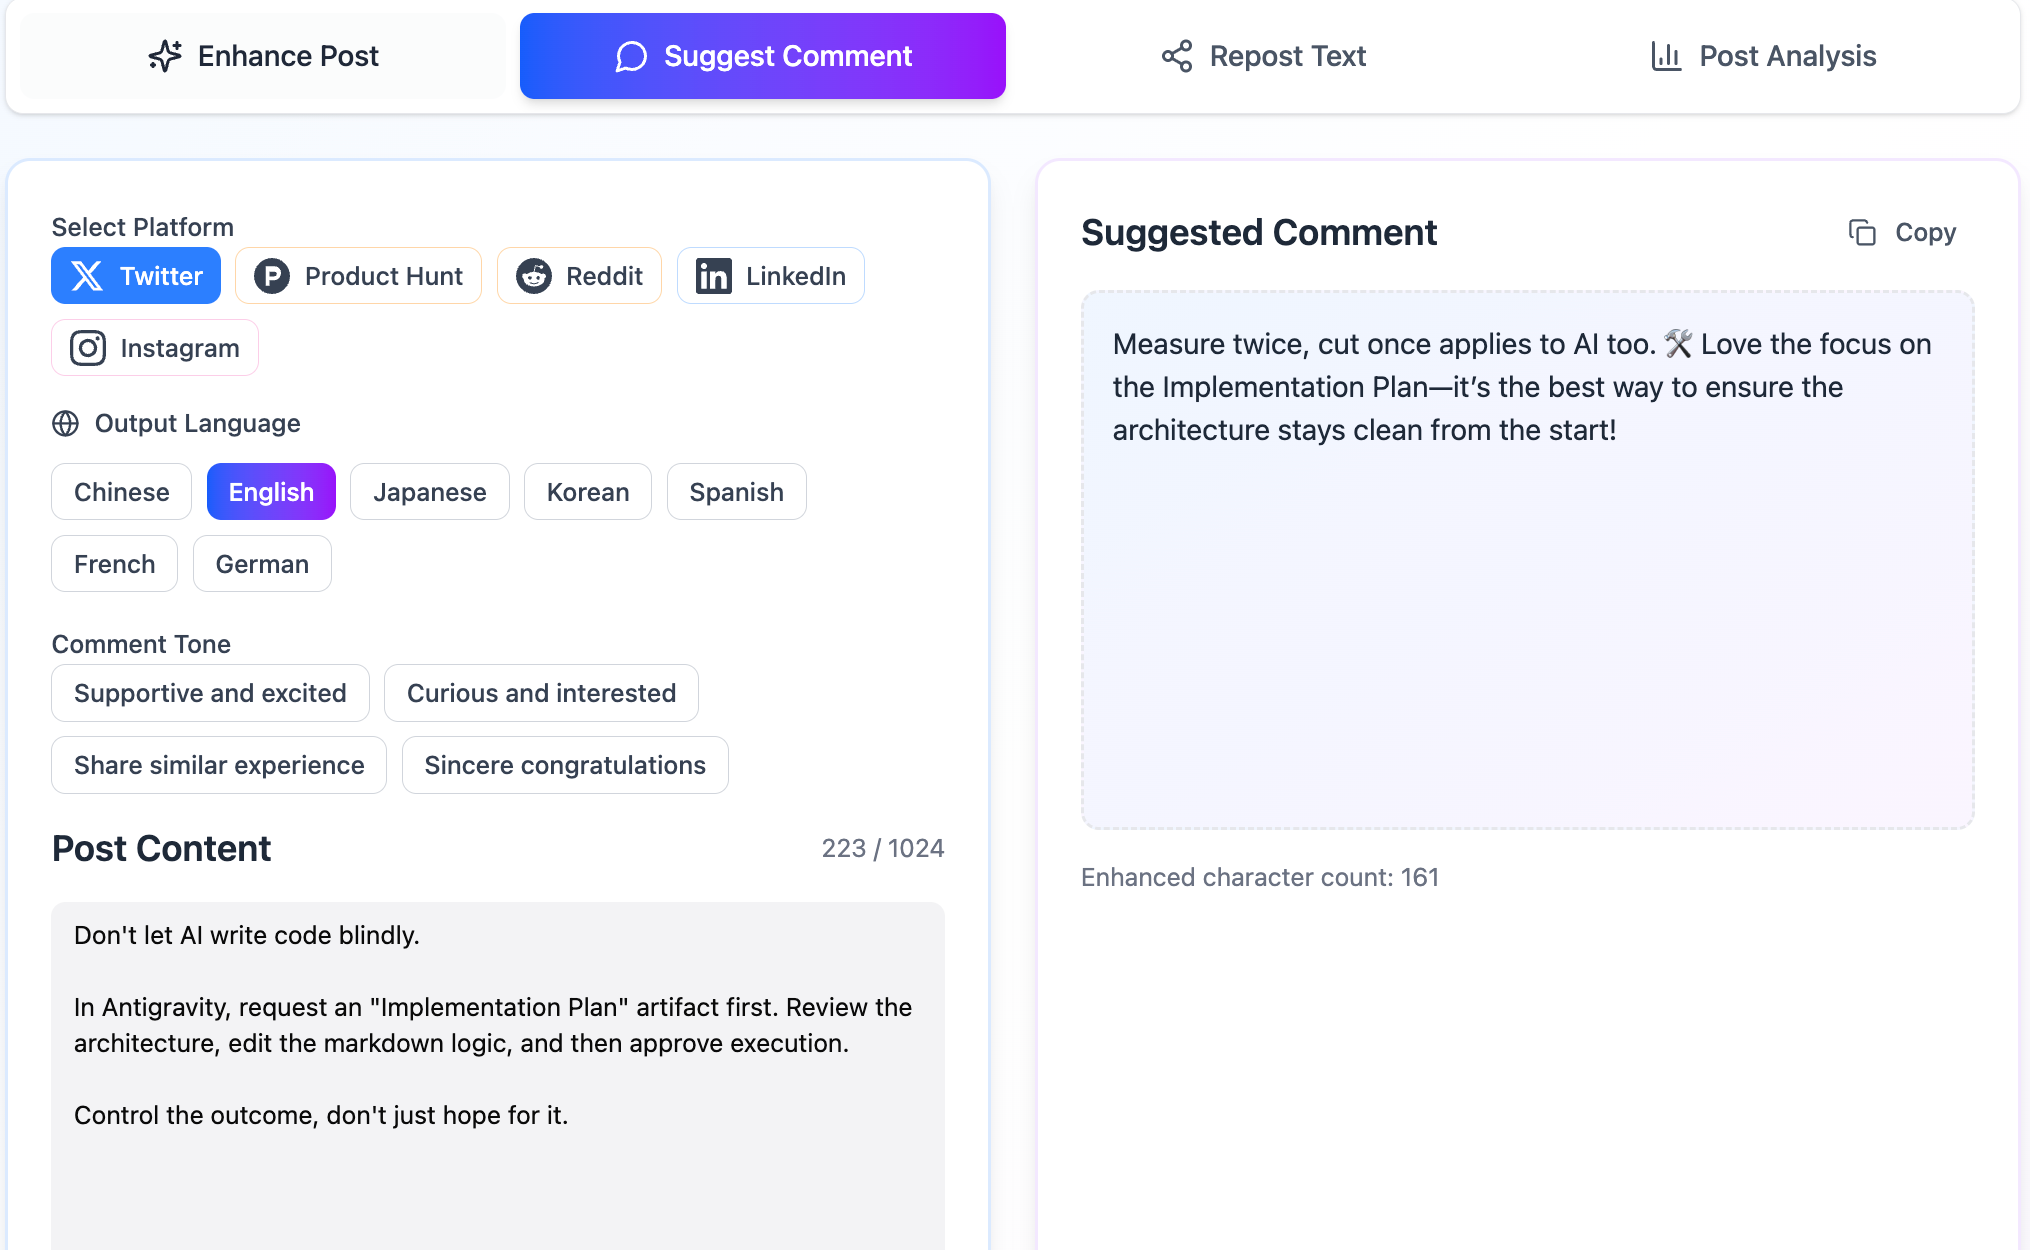Click the Instagram camera icon
This screenshot has height=1250, width=2030.
pyautogui.click(x=87, y=347)
